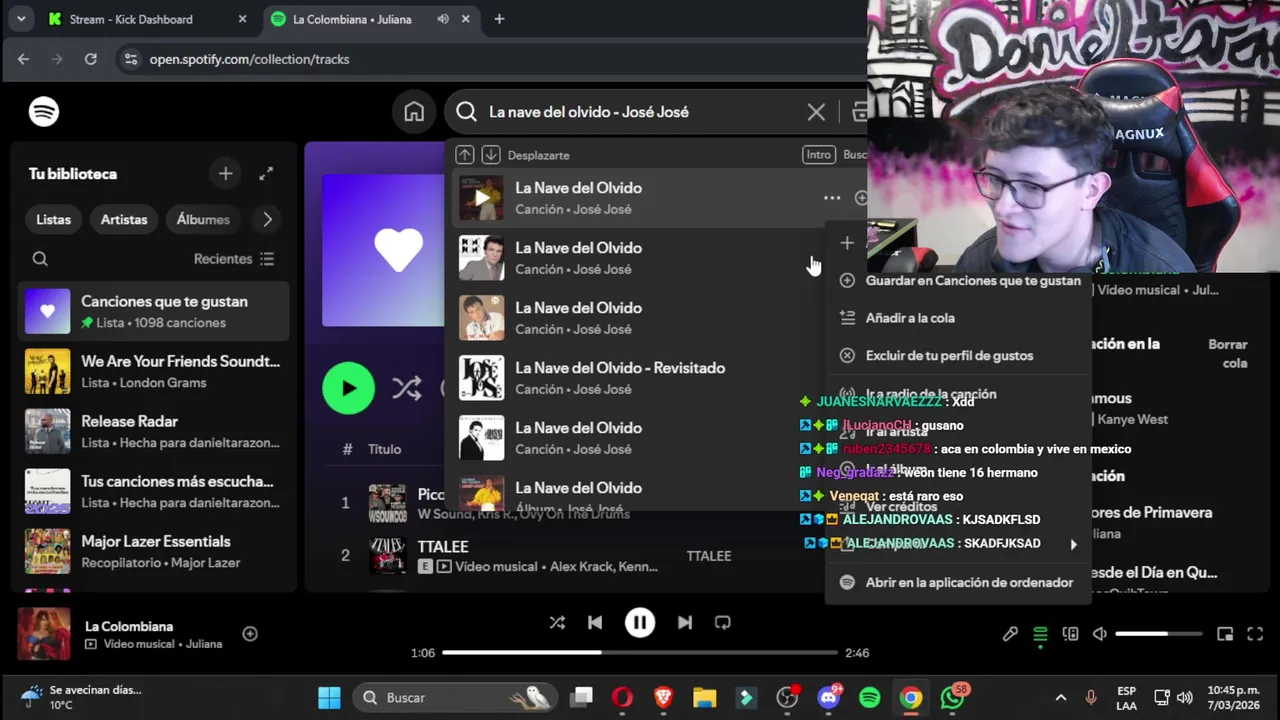Open Spotify from the Windows taskbar
Viewport: 1280px width, 720px height.
(870, 697)
